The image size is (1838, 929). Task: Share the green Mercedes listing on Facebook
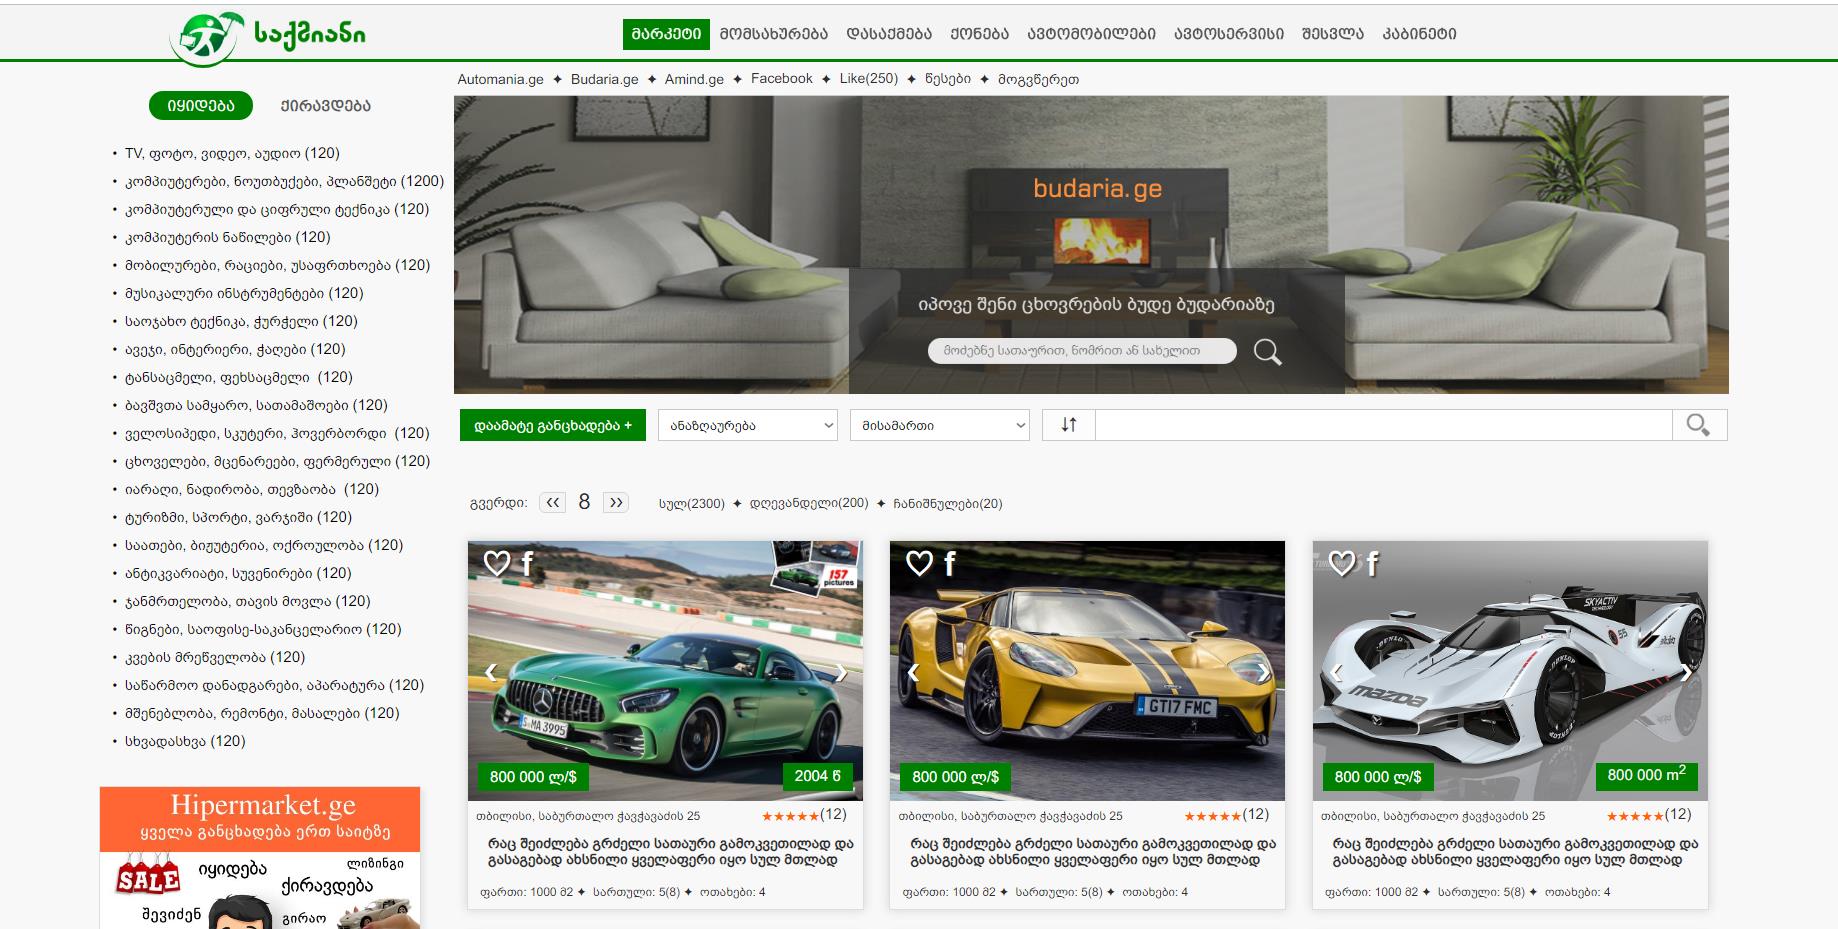(527, 565)
